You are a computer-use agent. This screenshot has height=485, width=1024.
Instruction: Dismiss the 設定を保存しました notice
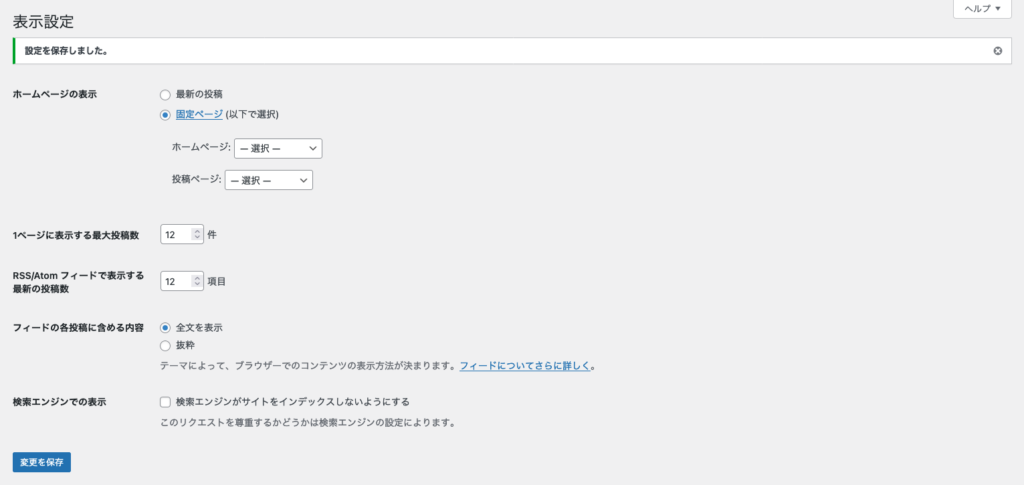(997, 51)
